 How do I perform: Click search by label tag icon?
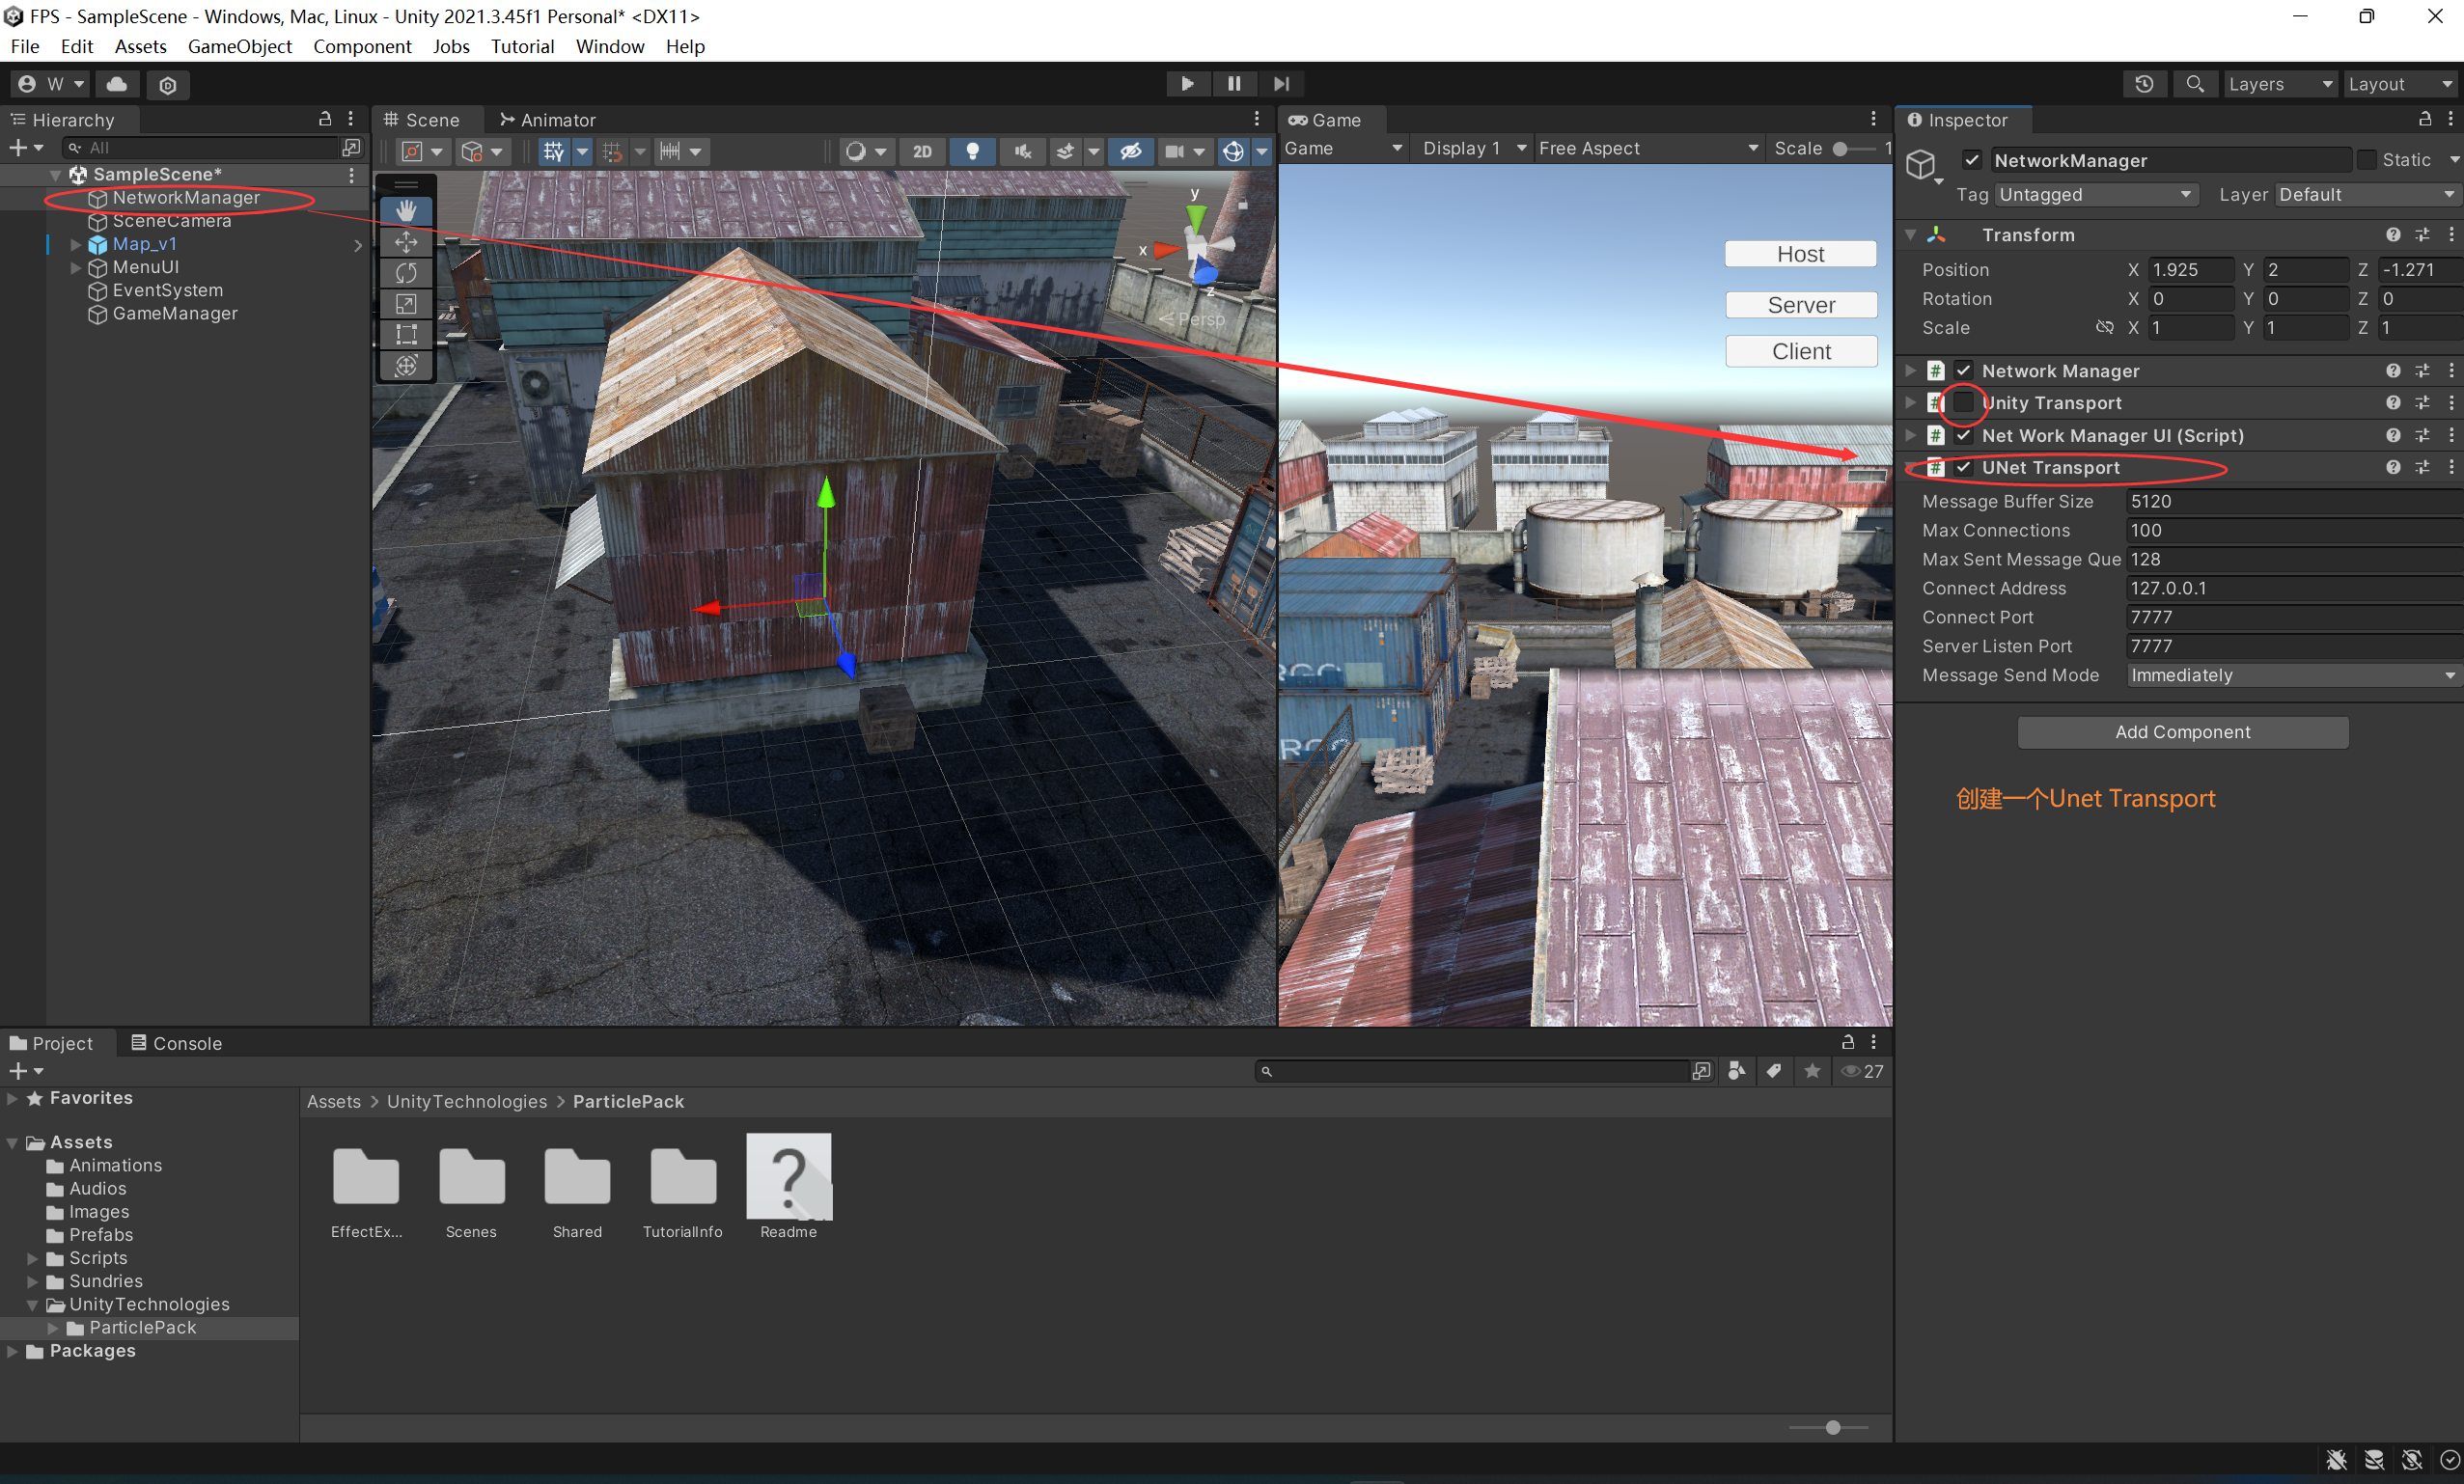[1773, 1071]
